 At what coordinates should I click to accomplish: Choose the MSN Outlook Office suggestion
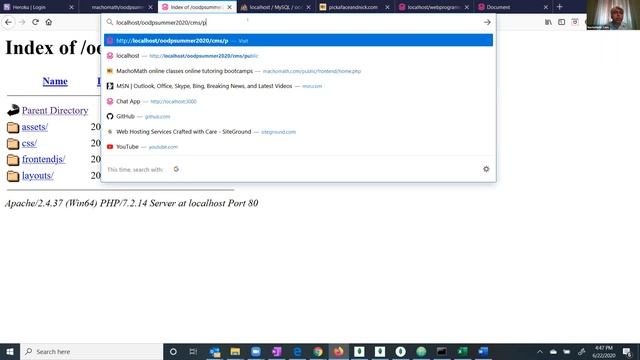(x=298, y=86)
